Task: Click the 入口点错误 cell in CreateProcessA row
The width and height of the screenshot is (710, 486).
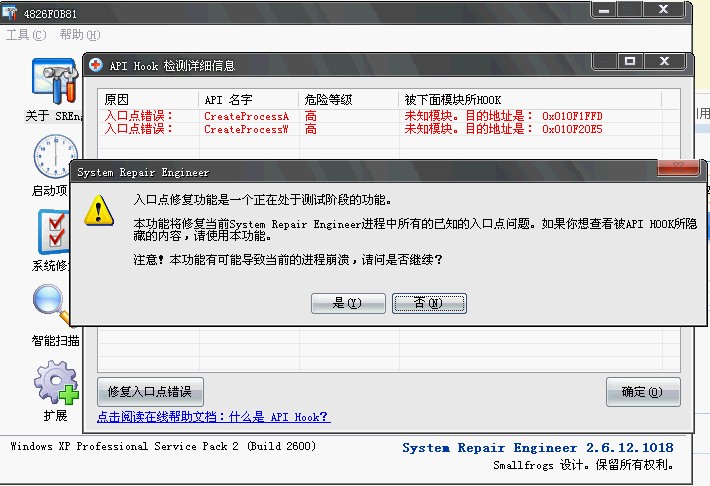Action: pos(139,116)
